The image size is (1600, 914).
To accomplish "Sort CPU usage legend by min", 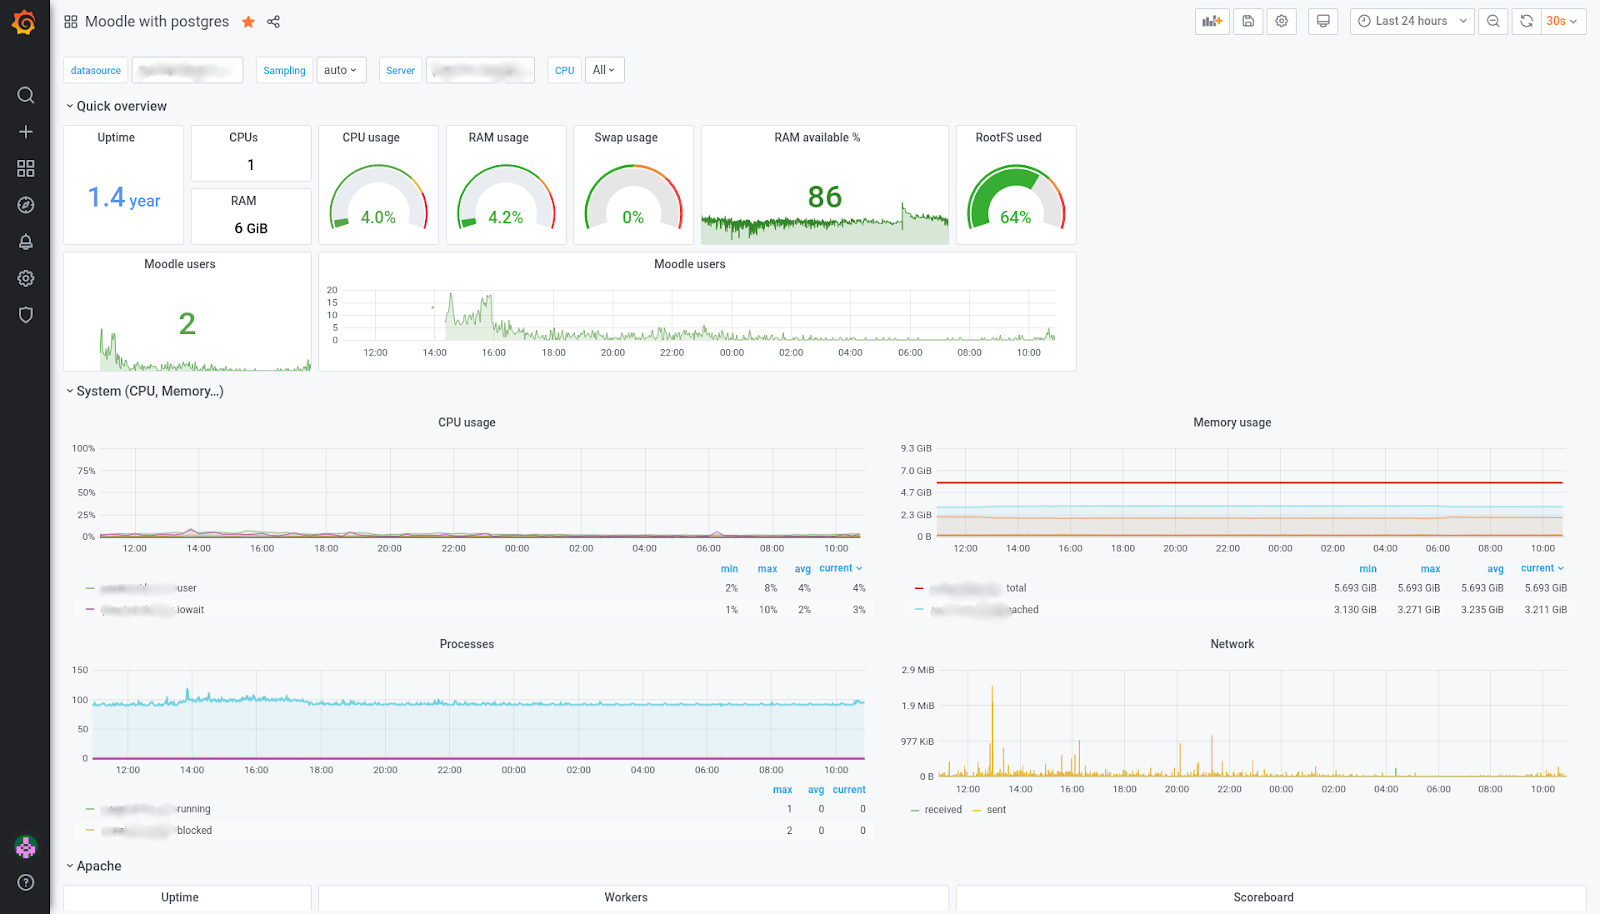I will (x=729, y=569).
